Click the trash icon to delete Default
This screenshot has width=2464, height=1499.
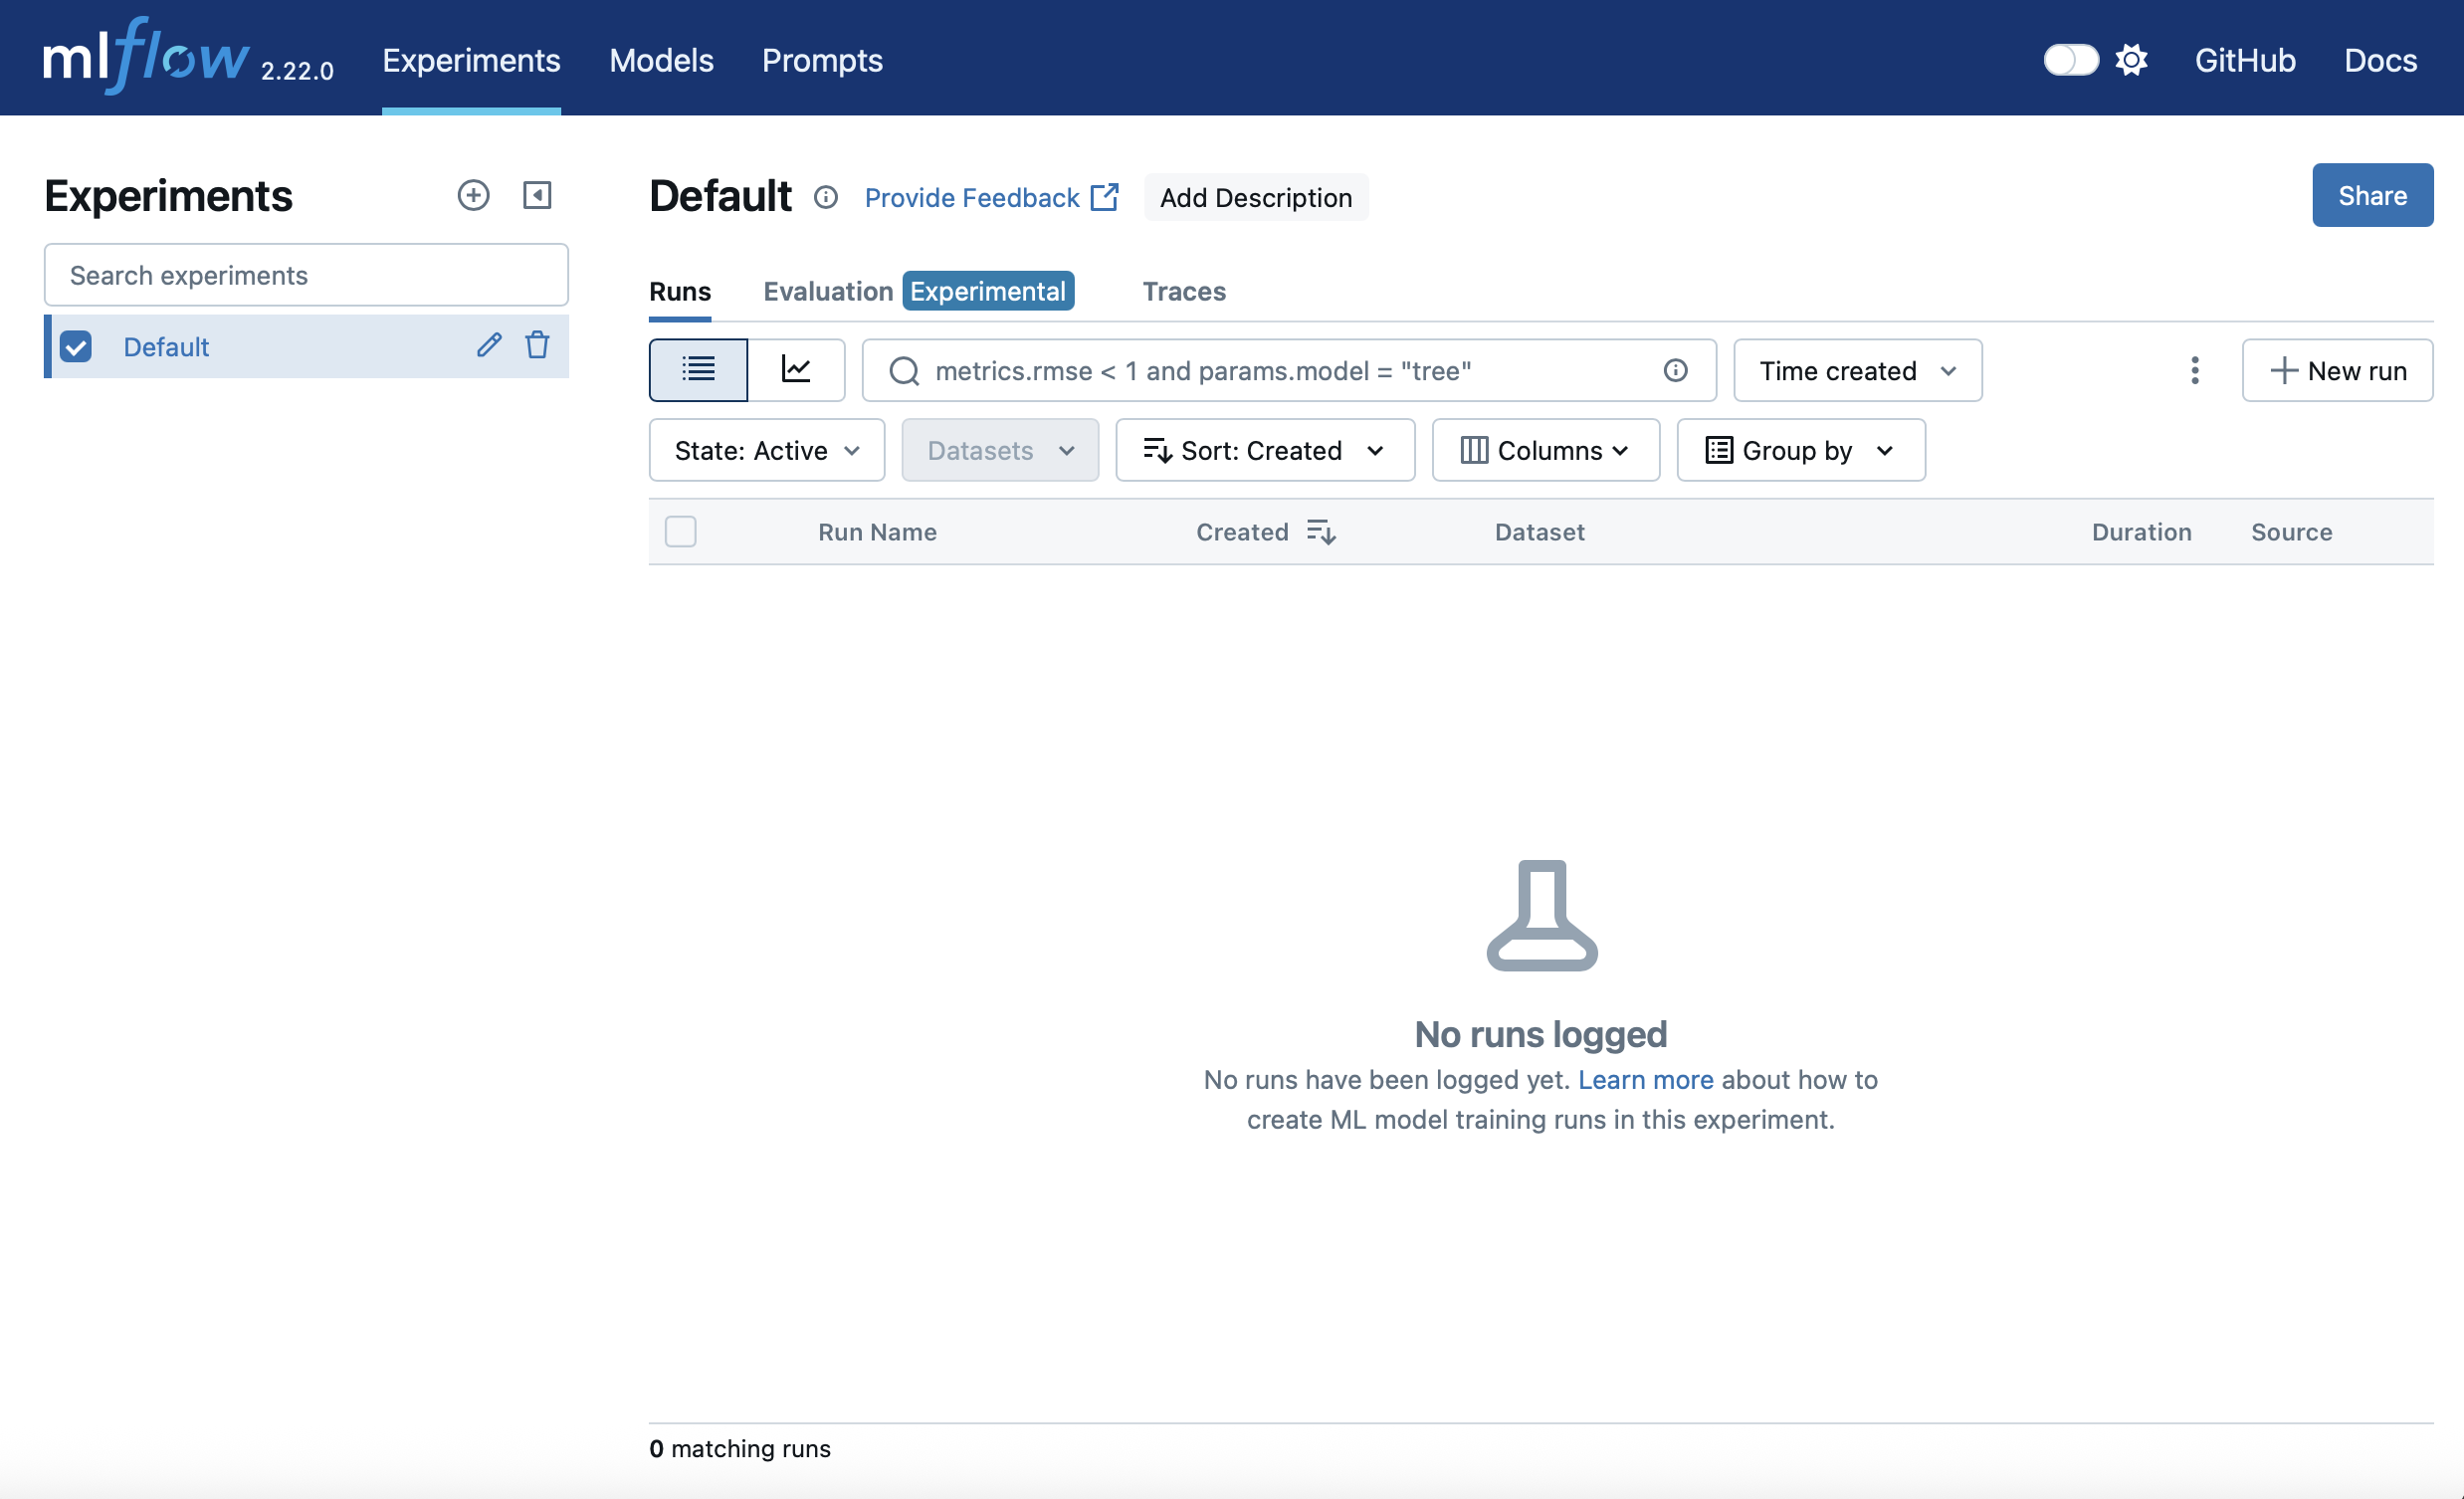(x=537, y=345)
